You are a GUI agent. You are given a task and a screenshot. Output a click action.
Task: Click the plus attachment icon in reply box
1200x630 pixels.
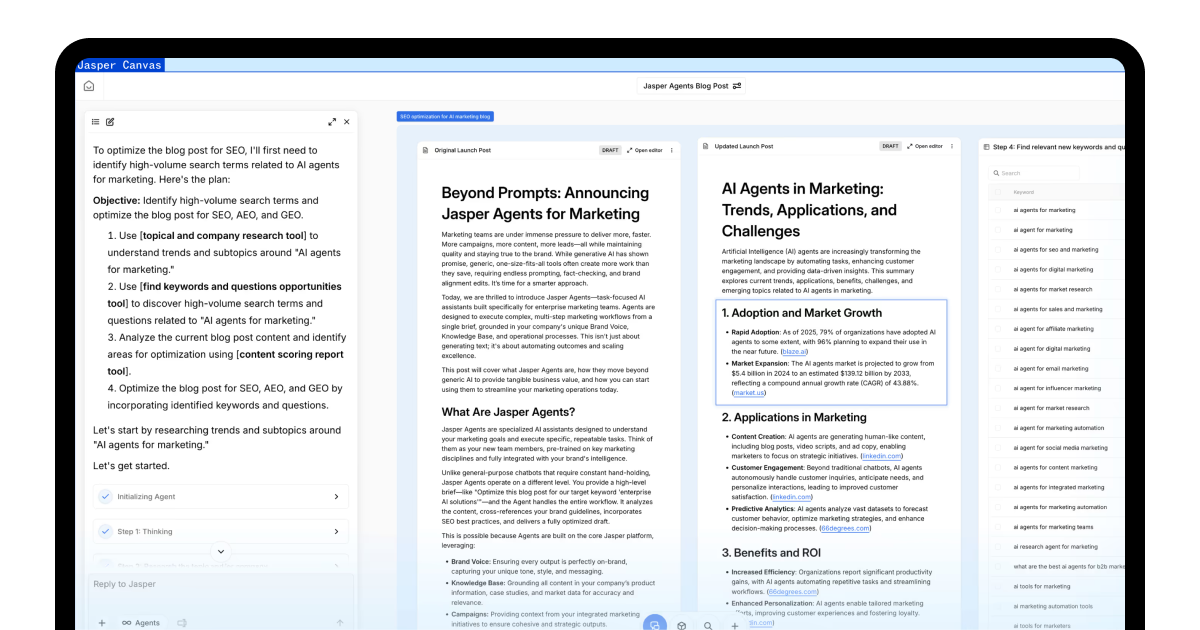tap(102, 623)
